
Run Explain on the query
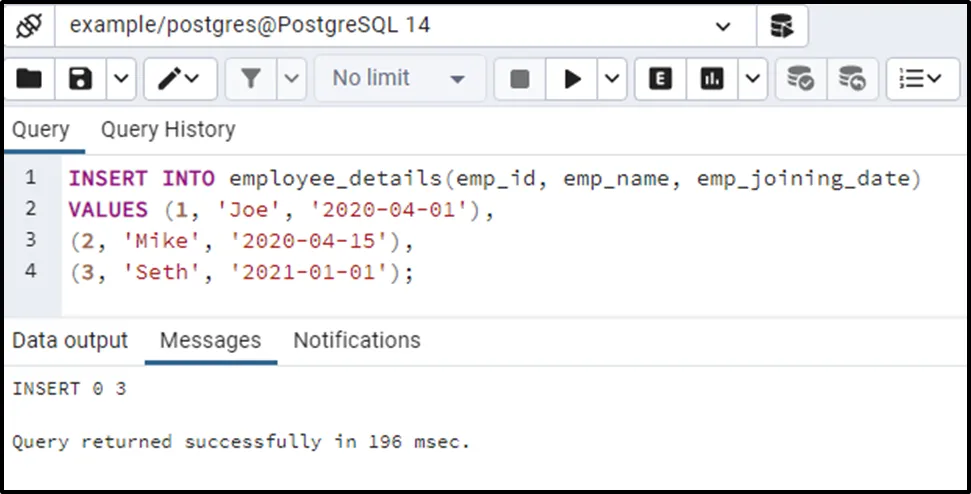click(x=660, y=79)
